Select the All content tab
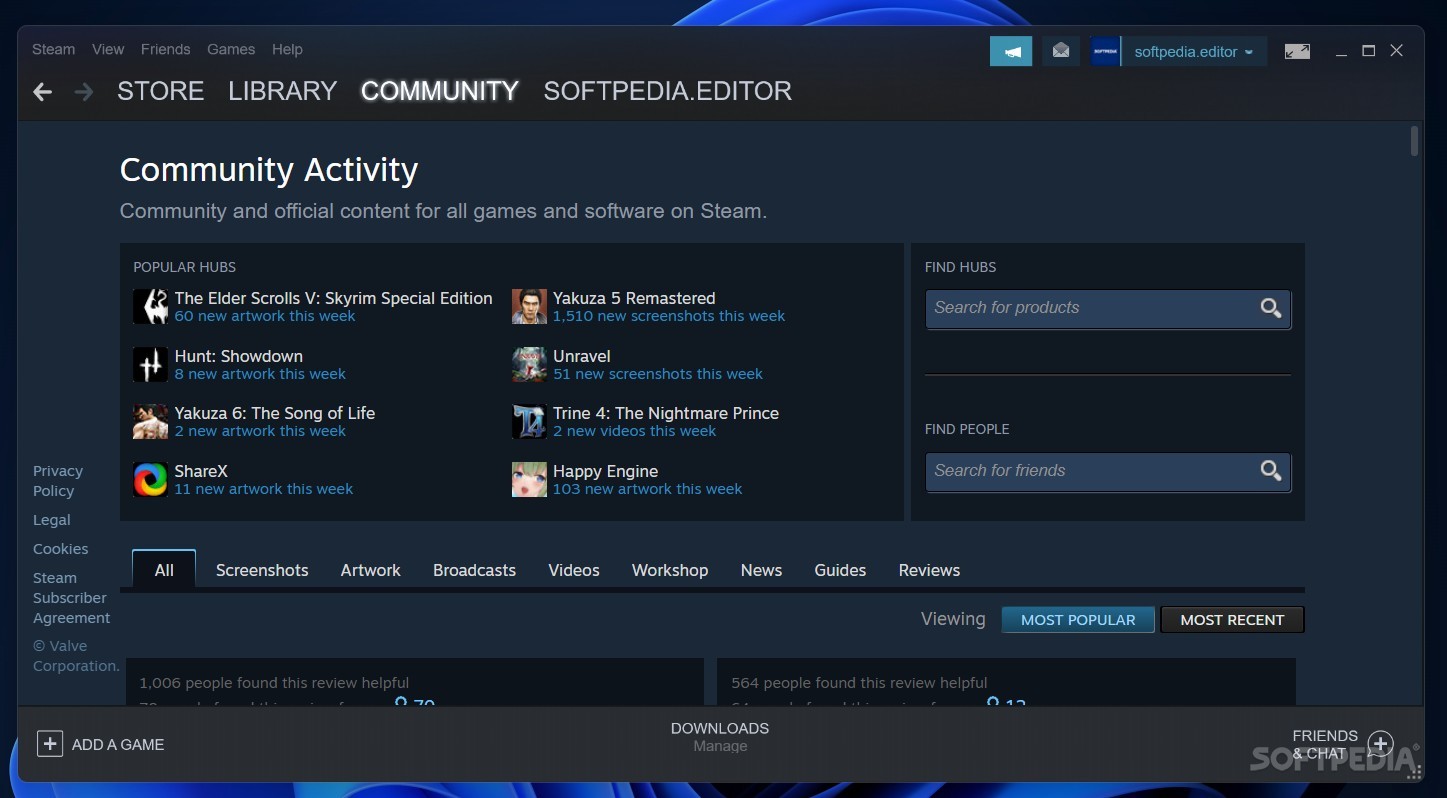 click(164, 570)
